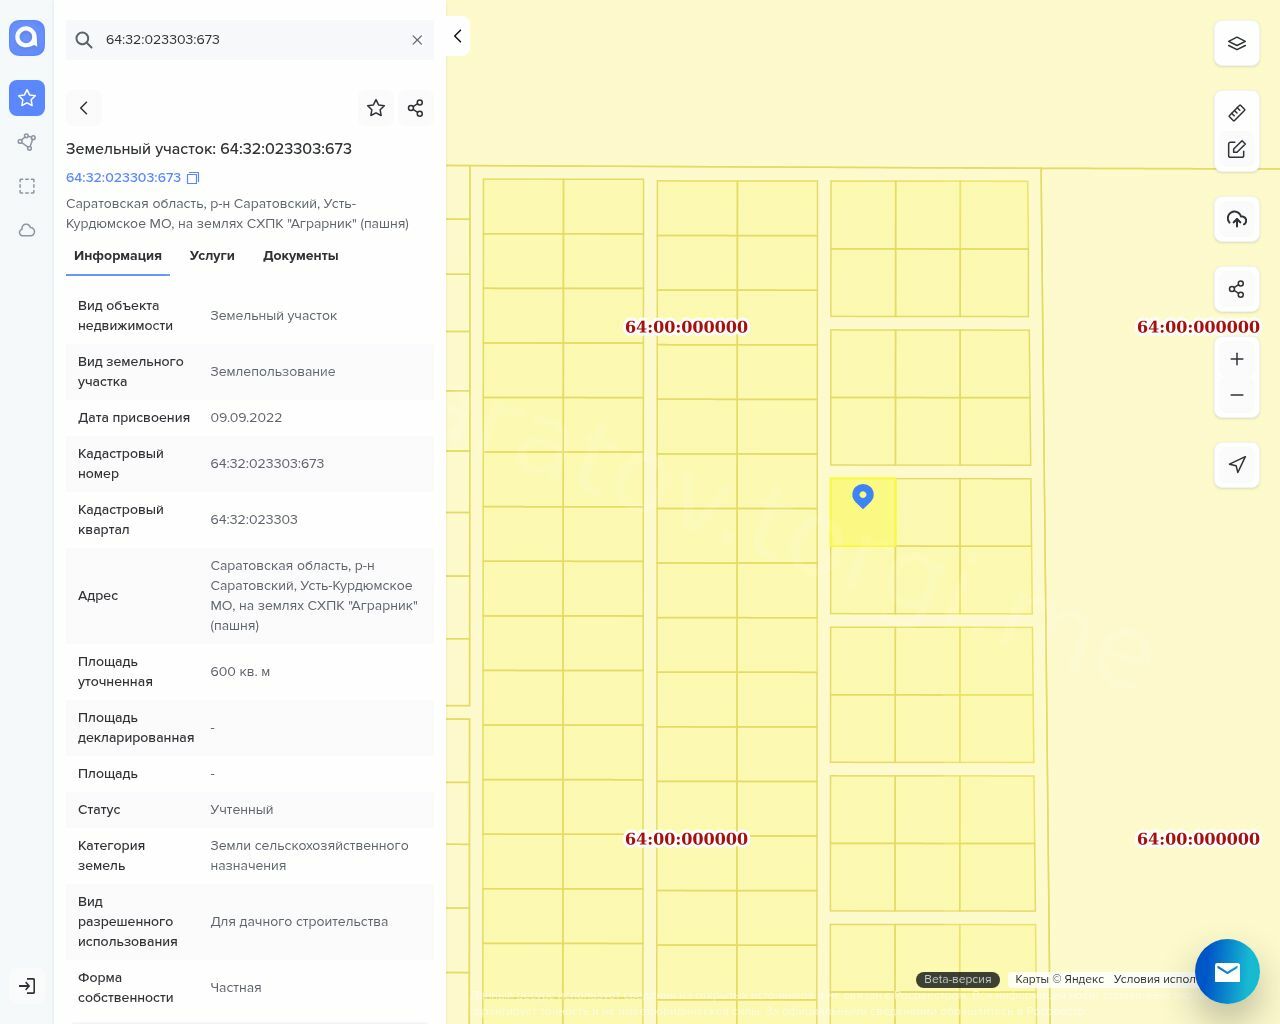Screen dimensions: 1280x1024
Task: Open favorites in left sidebar
Action: click(27, 98)
